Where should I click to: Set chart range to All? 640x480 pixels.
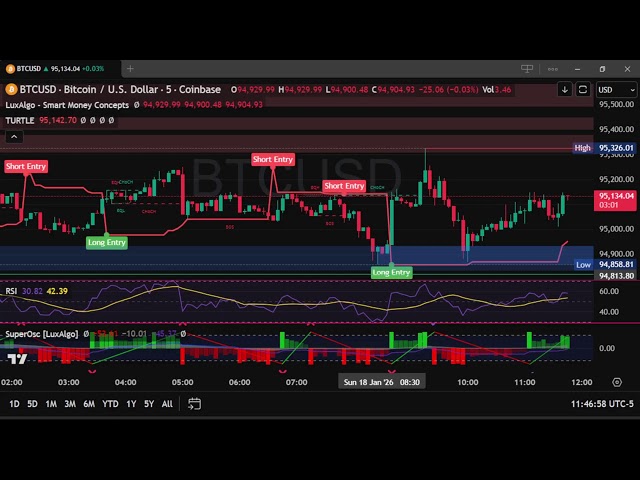167,404
